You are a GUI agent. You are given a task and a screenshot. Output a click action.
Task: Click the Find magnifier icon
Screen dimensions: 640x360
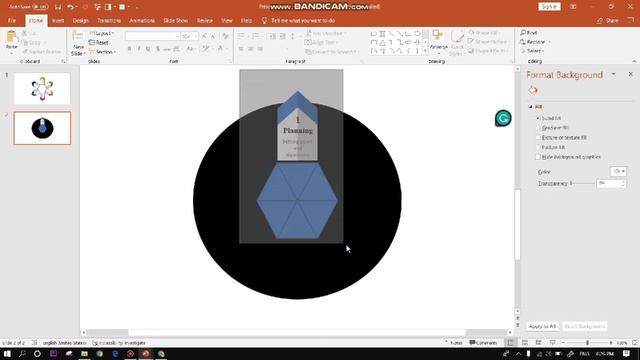click(523, 33)
